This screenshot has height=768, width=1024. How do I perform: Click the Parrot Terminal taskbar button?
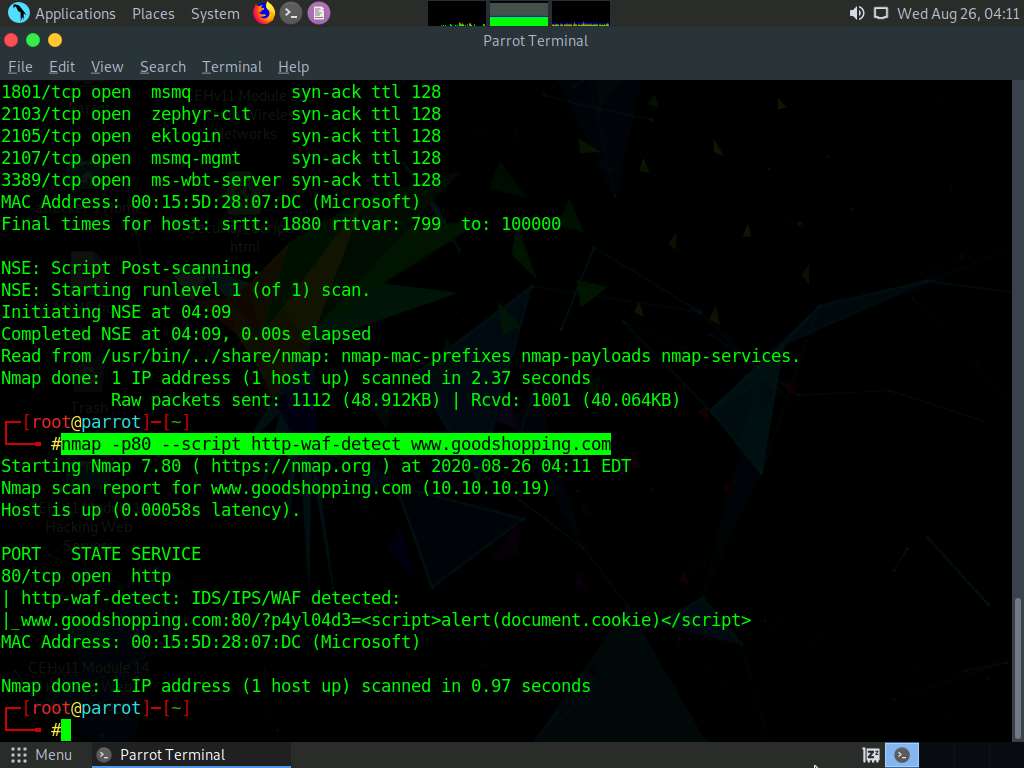tap(189, 755)
